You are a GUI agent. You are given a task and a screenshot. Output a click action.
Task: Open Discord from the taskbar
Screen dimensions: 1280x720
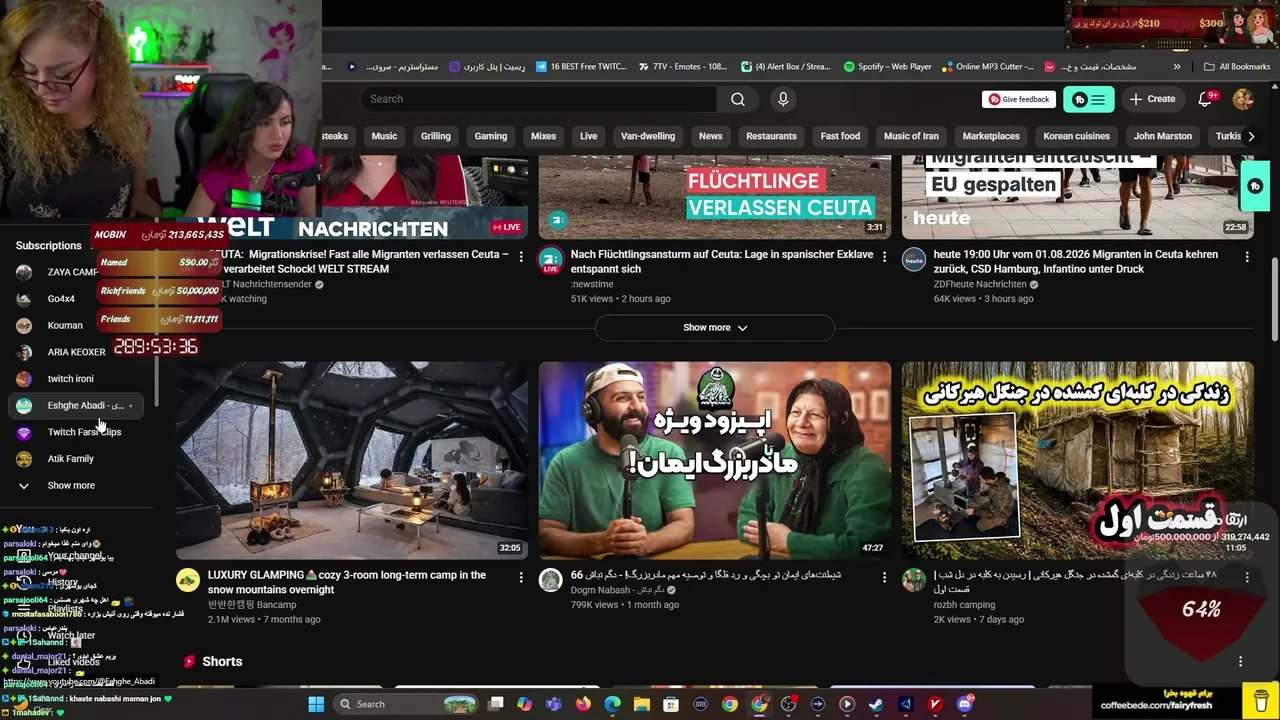pos(965,704)
